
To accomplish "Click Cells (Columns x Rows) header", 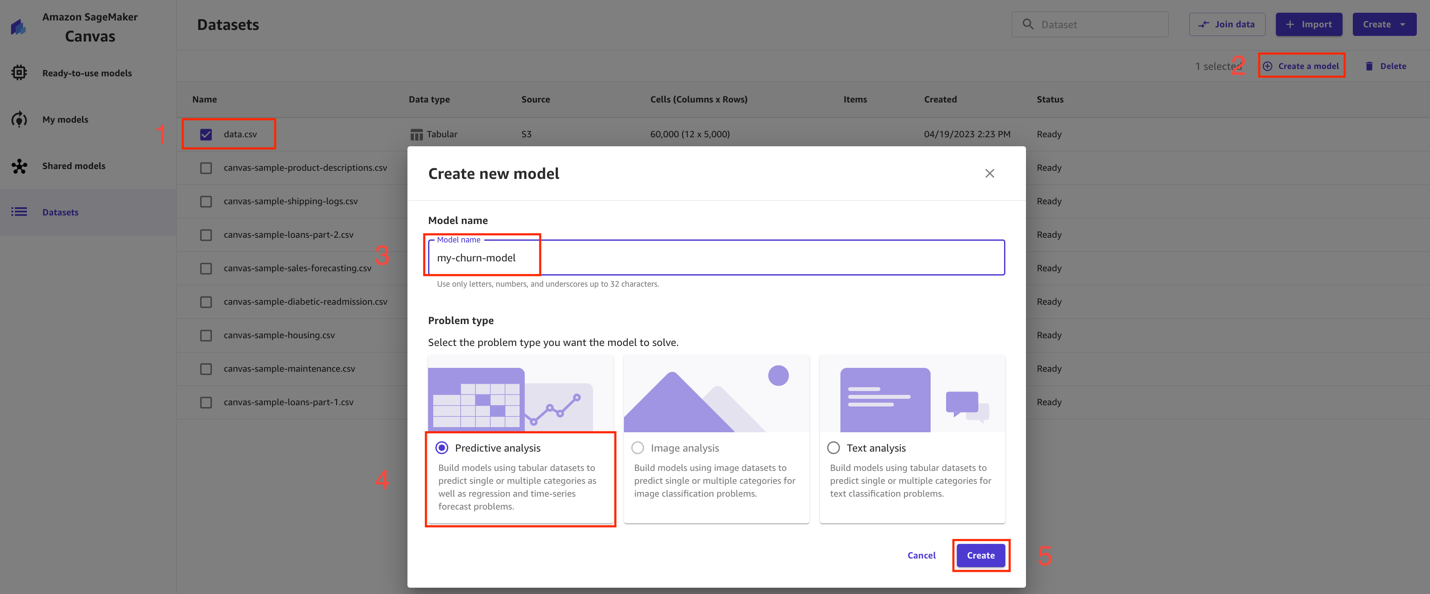I will (699, 100).
